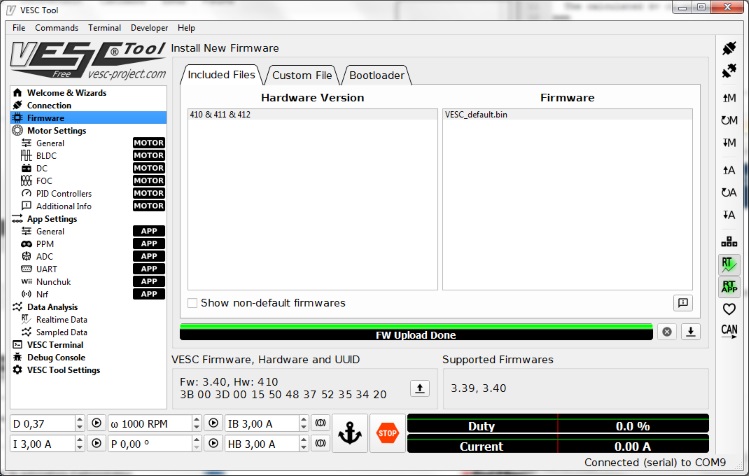Screen dimensions: 749x476
Task: Click handbrake icon next to HB 3,00 A
Action: [321, 444]
